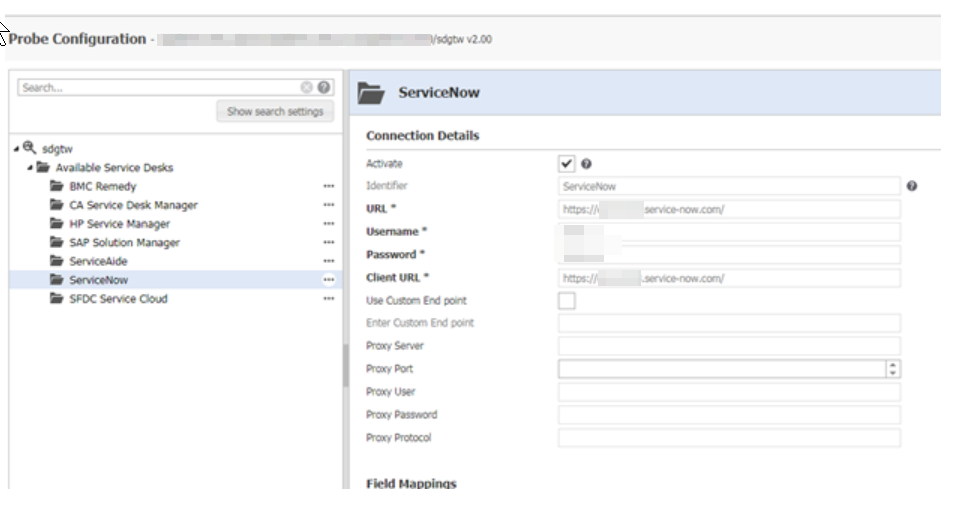Screen dimensions: 964x525
Task: Open the ellipsis menu for BMC Remedy
Action: pos(328,187)
